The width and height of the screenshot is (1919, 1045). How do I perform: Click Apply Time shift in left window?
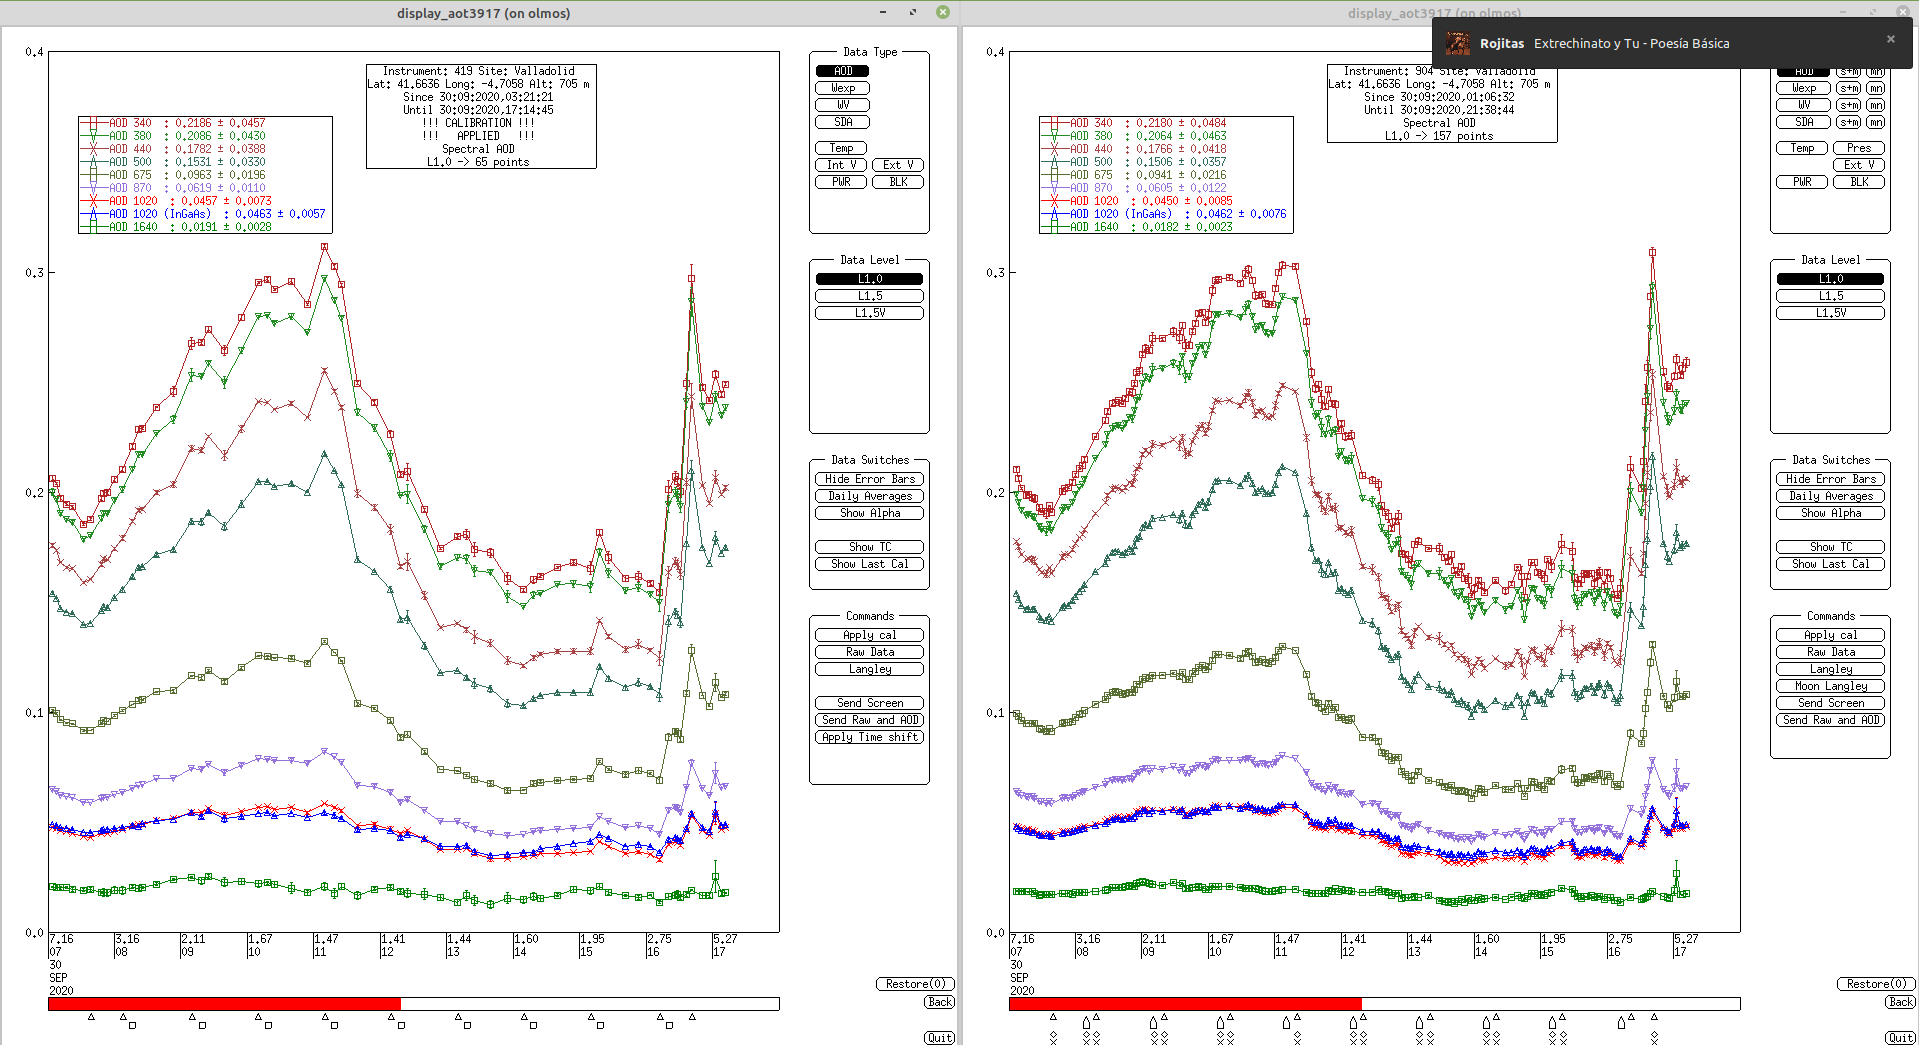coord(870,737)
